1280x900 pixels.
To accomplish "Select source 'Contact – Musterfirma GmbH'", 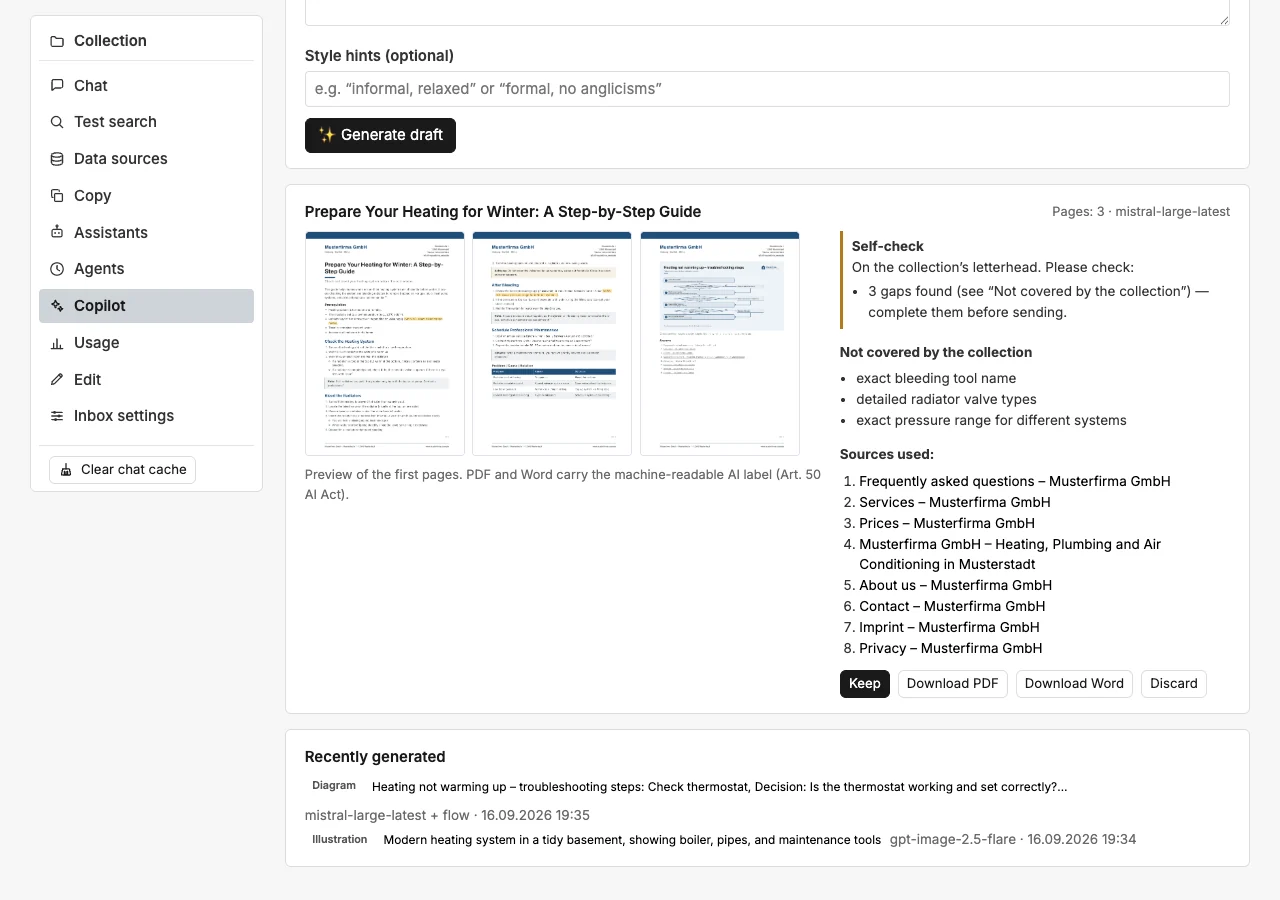I will tap(952, 607).
